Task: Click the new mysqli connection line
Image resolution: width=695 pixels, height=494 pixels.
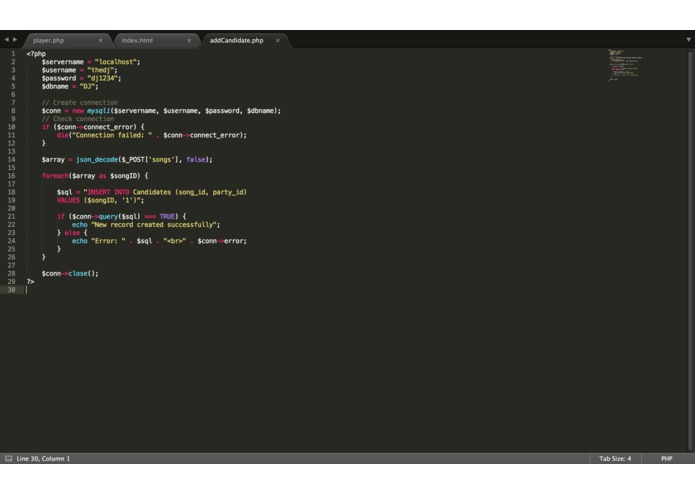Action: tap(161, 111)
